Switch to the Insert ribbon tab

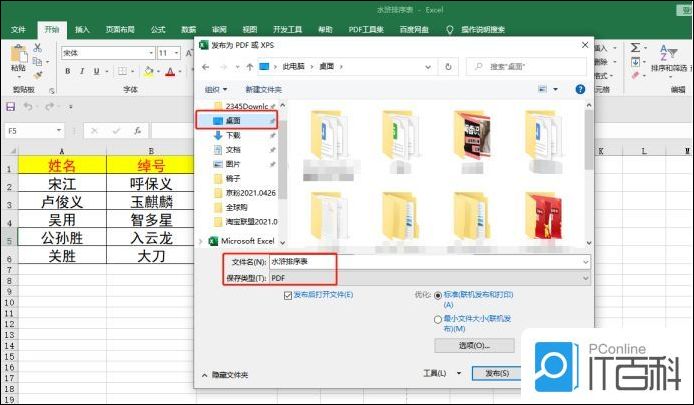(x=82, y=30)
